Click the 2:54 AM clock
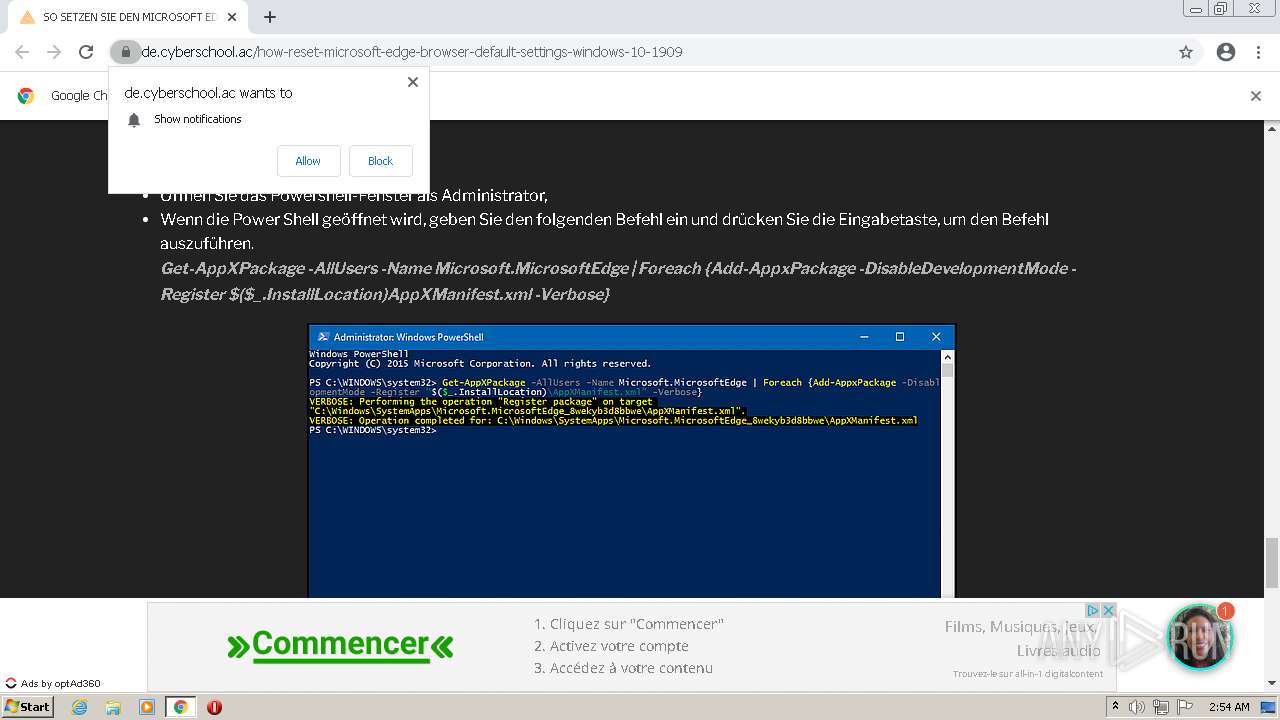This screenshot has height=720, width=1280. pos(1228,707)
